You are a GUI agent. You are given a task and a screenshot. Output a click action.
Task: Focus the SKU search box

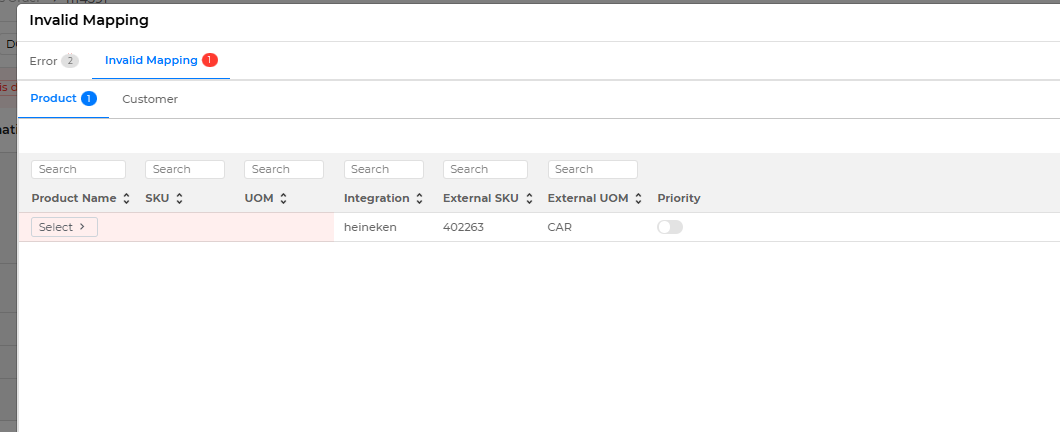[184, 169]
